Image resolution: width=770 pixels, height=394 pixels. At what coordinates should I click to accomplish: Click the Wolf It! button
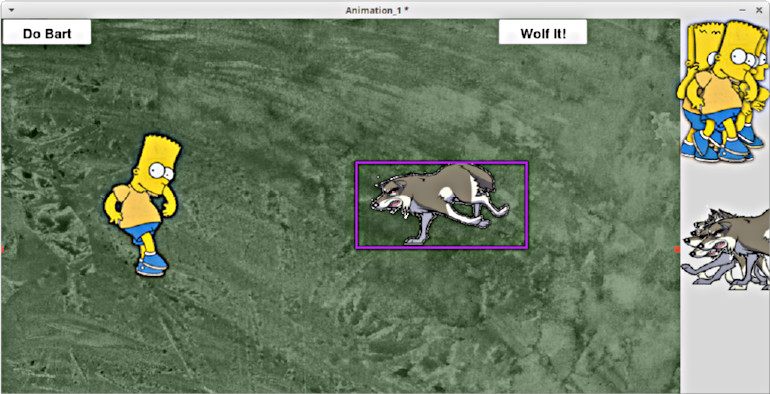pos(543,32)
